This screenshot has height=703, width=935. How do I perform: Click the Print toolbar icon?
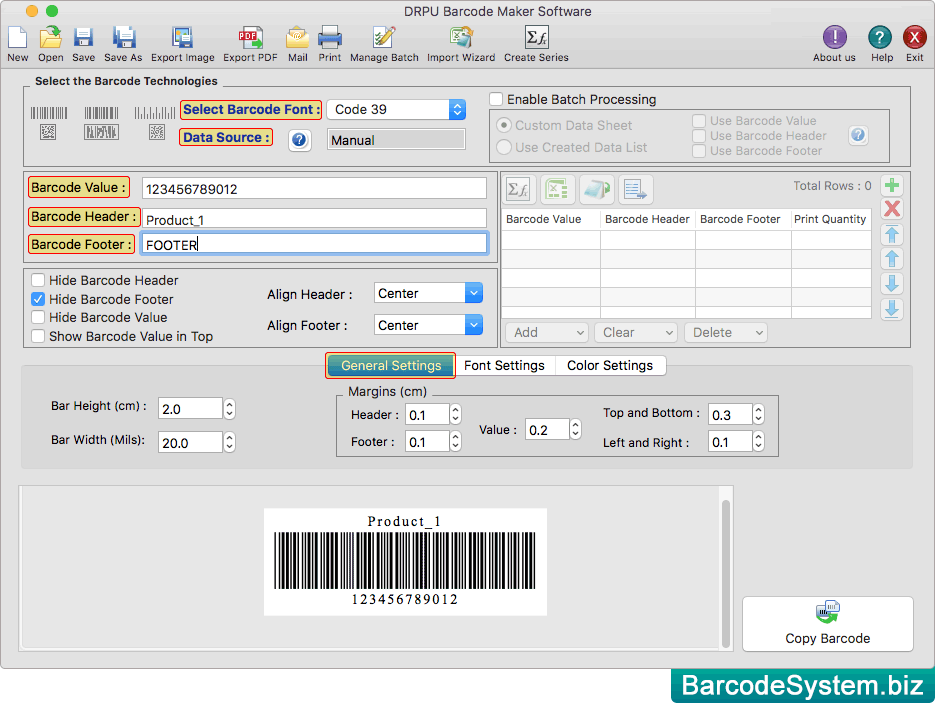[x=330, y=38]
